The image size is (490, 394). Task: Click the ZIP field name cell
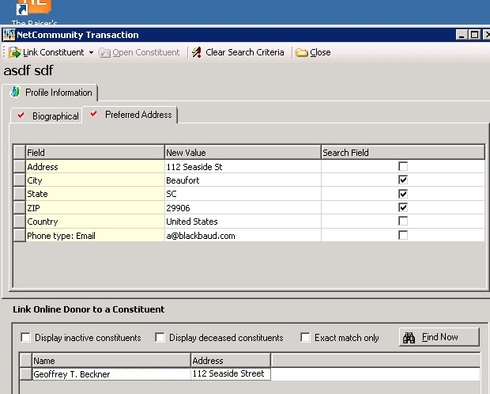(x=95, y=208)
